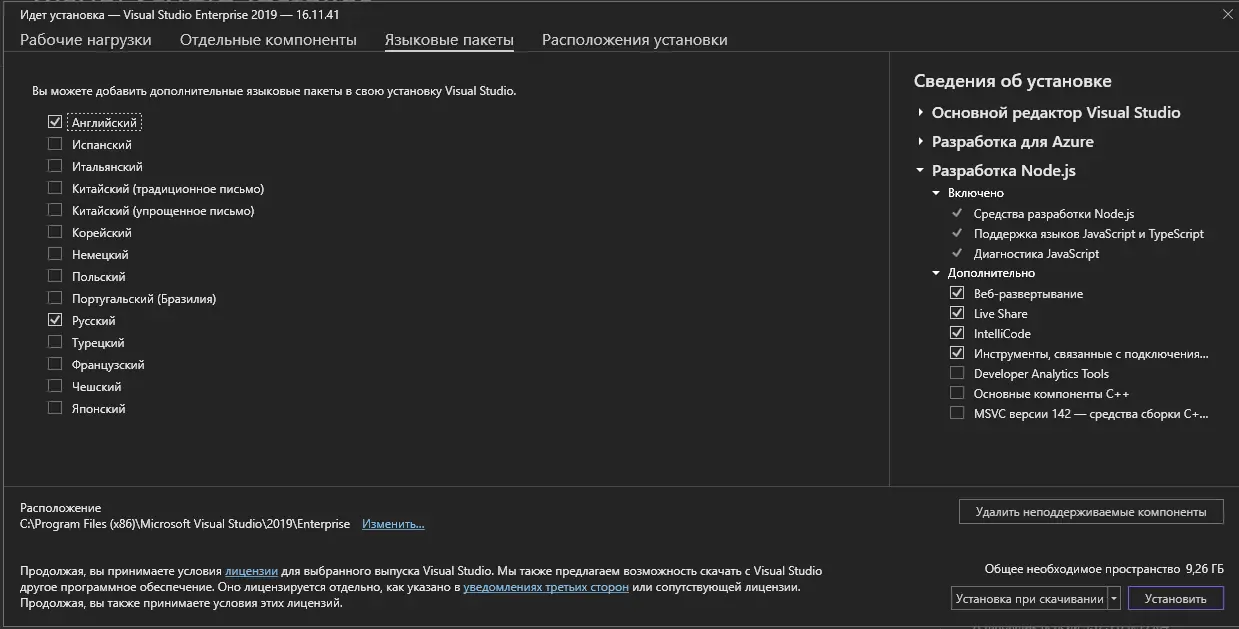Collapse the Дополнительно subsection
1239x629 pixels.
(937, 273)
